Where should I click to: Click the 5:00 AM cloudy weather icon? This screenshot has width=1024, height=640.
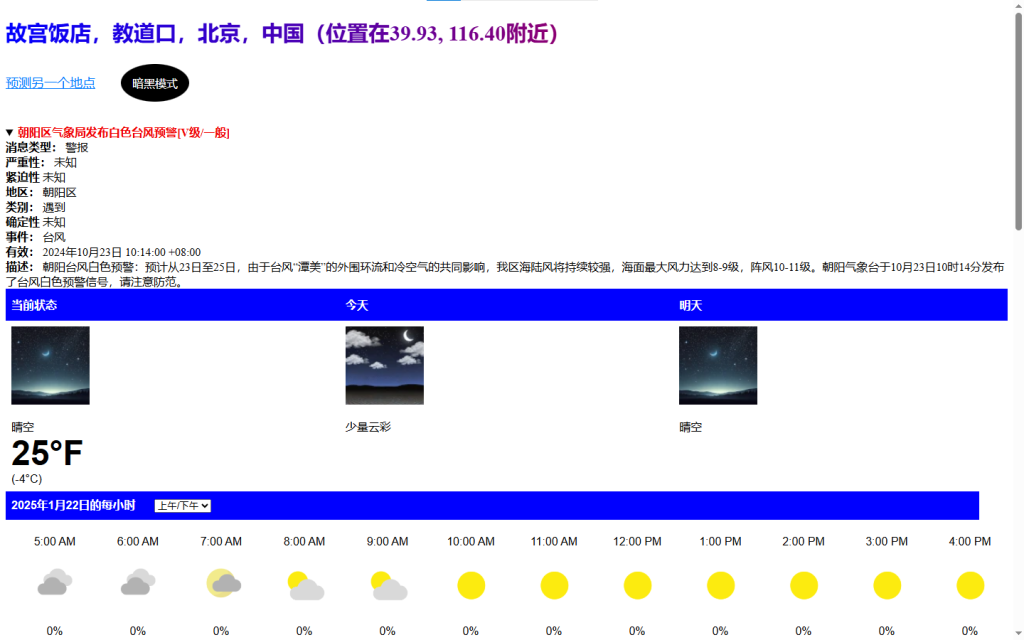(55, 583)
